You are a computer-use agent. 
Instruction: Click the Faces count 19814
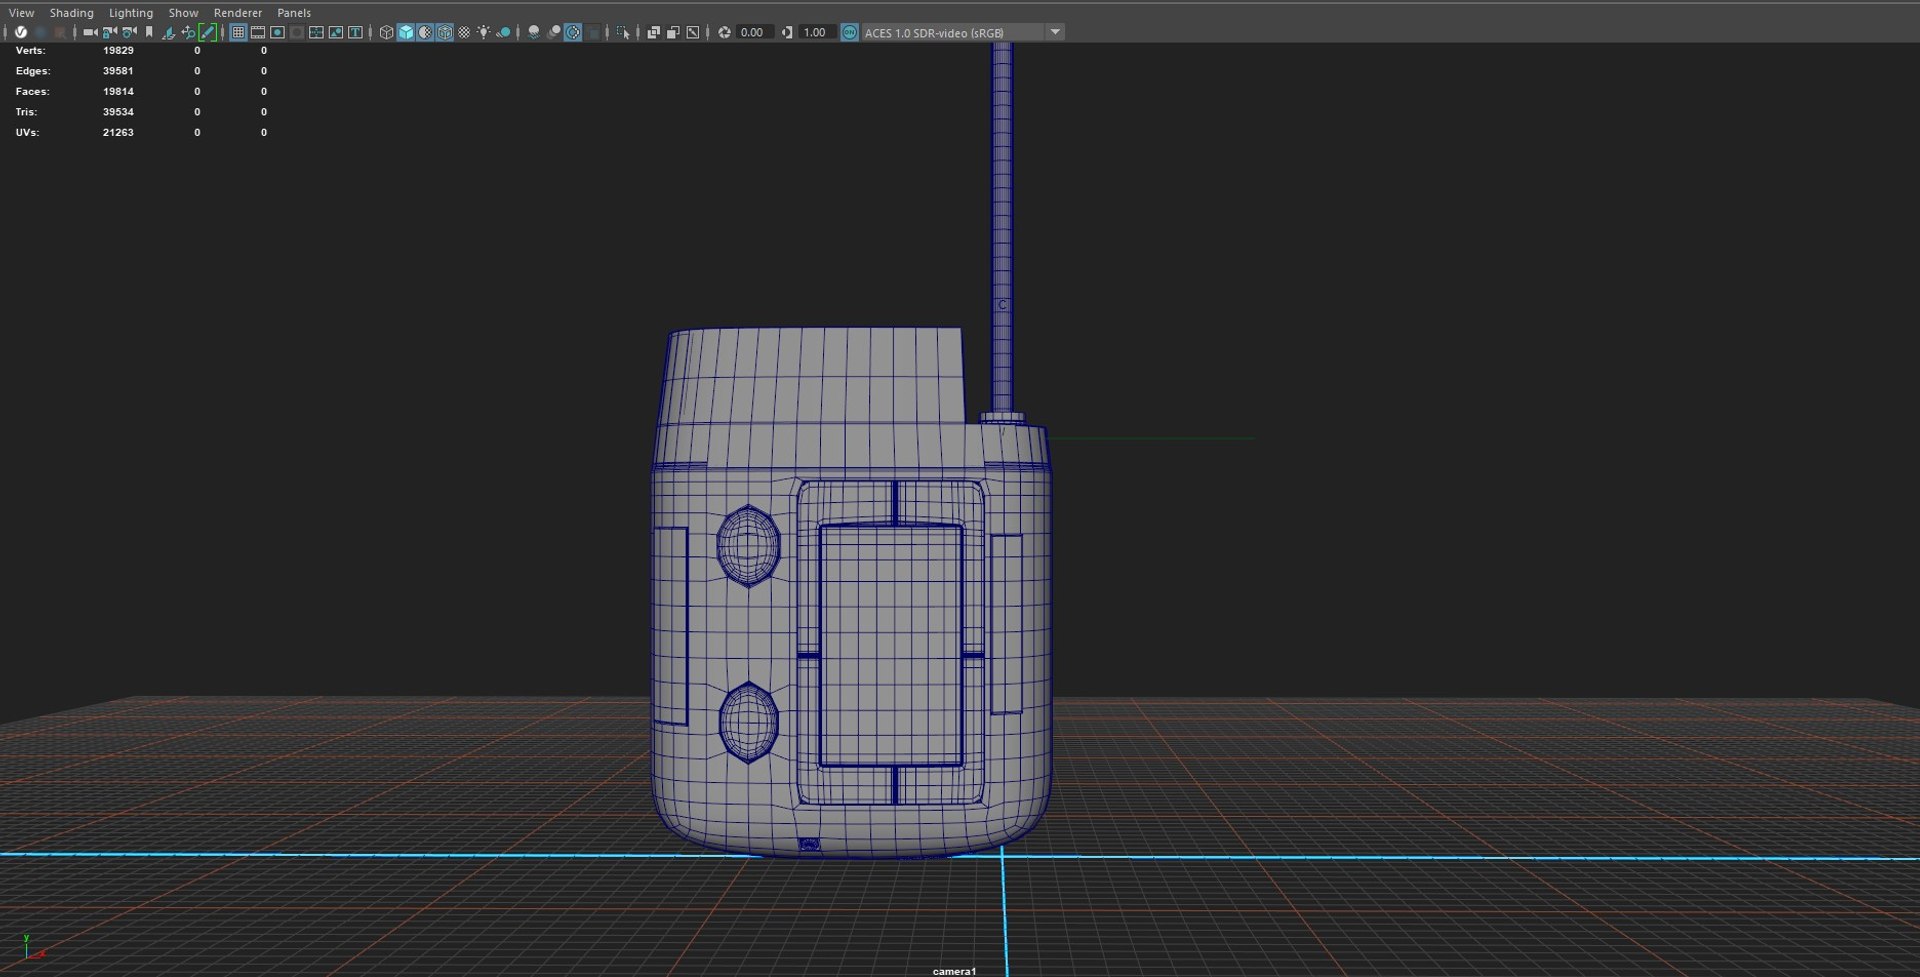118,91
